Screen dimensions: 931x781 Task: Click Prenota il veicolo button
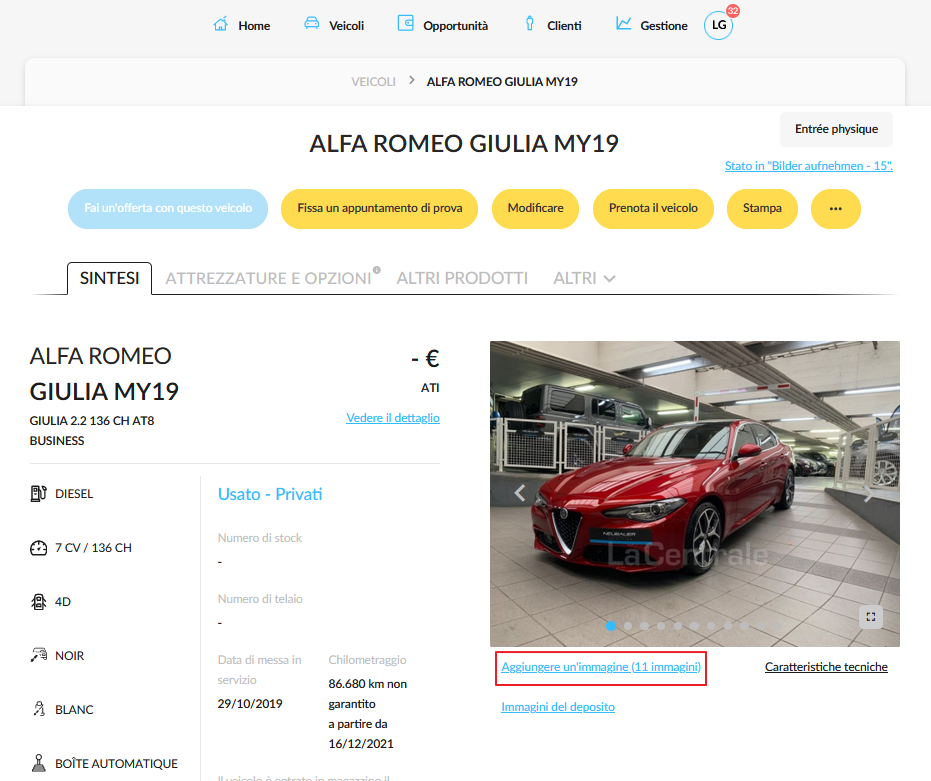tap(653, 208)
